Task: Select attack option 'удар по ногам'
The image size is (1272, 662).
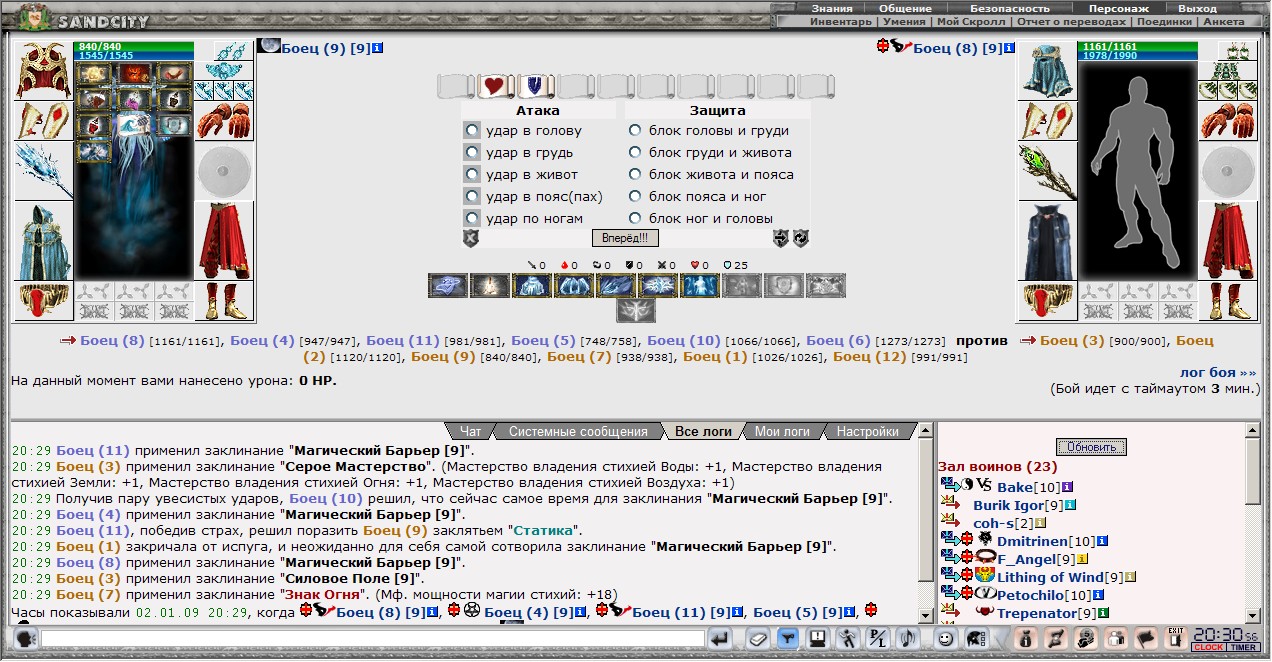Action: [x=472, y=218]
